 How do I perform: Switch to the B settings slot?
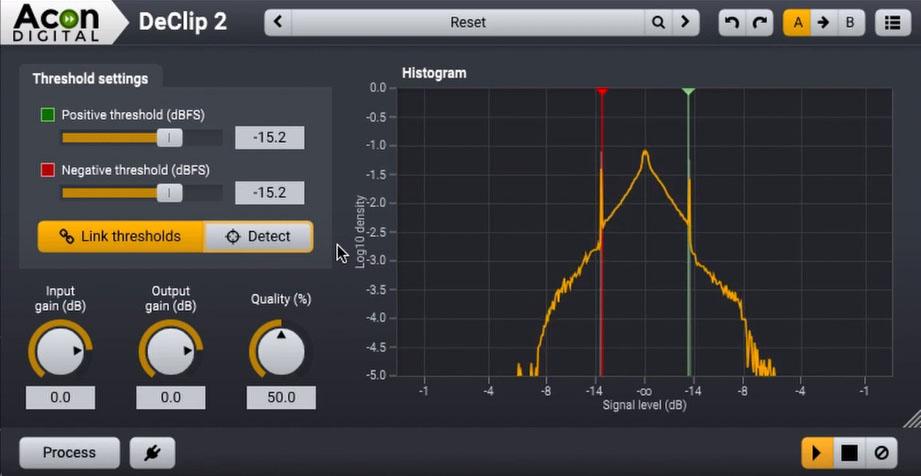pyautogui.click(x=850, y=22)
